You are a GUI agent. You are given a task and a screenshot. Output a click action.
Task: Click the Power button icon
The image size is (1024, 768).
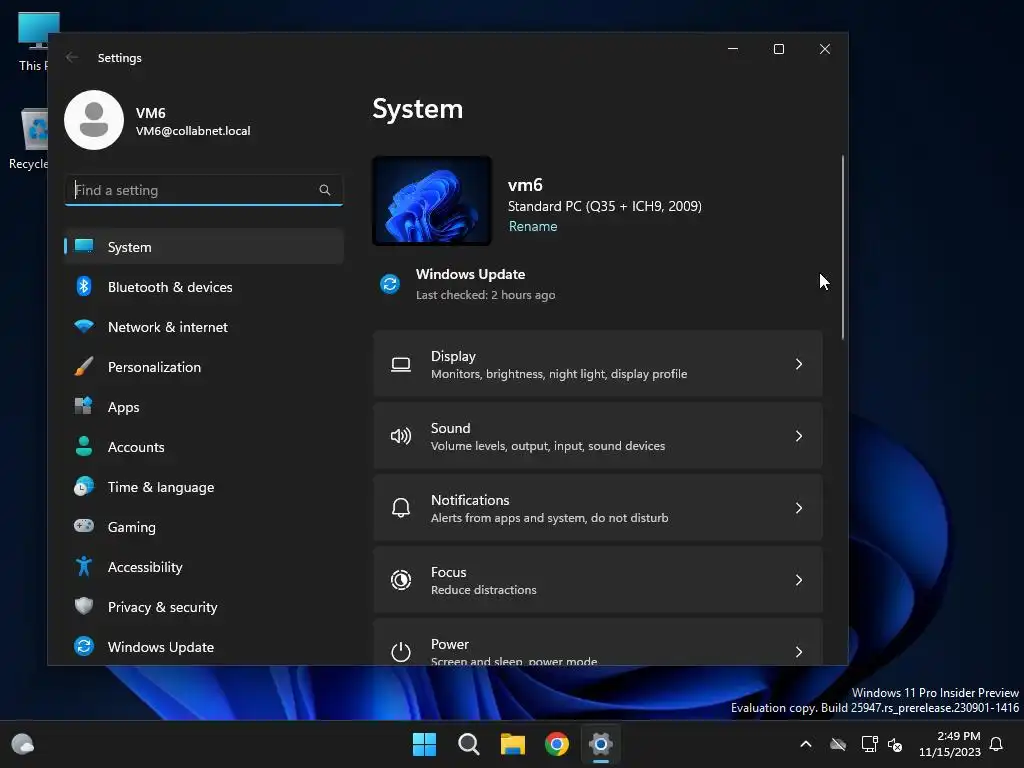pyautogui.click(x=401, y=652)
